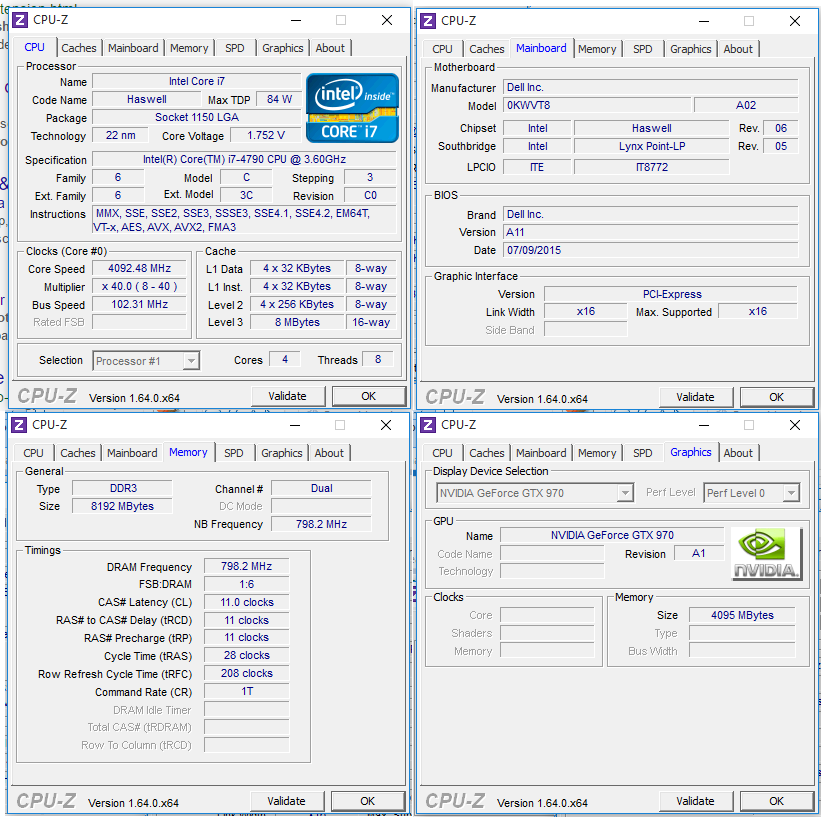Click OK in the Mainboard tab window
Viewport: 822px width, 817px height.
[x=776, y=397]
